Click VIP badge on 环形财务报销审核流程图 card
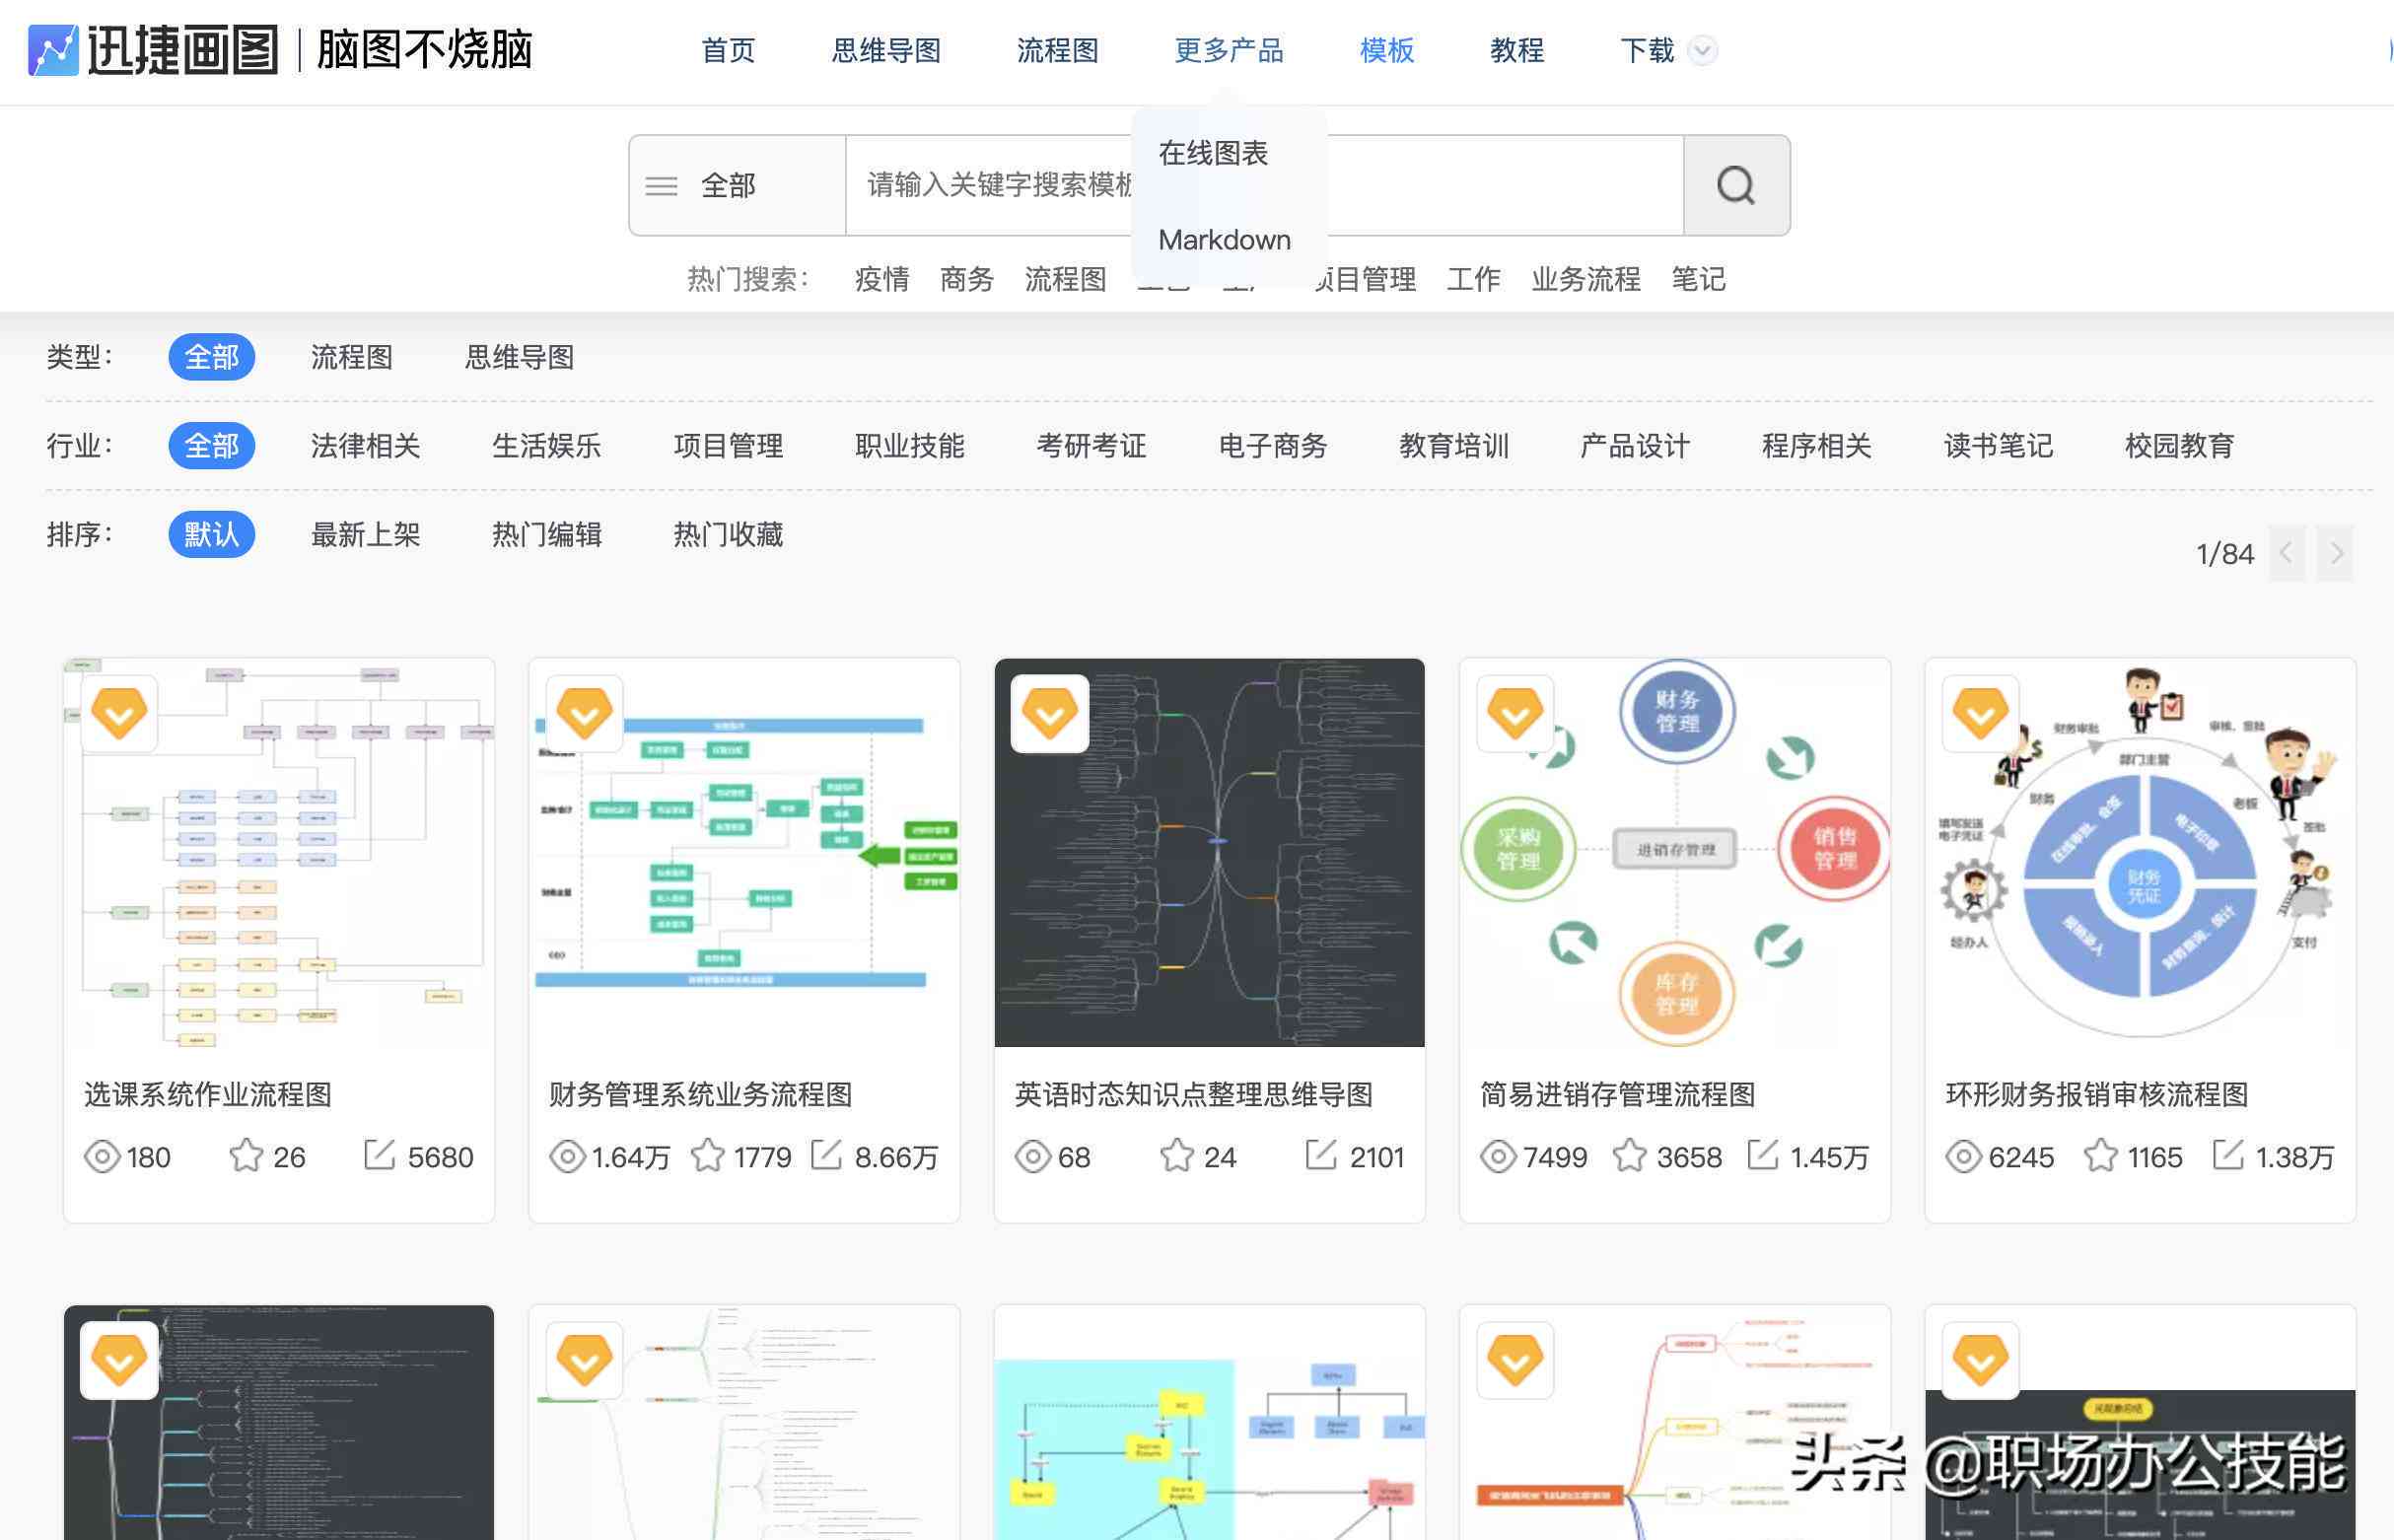 (x=1980, y=713)
